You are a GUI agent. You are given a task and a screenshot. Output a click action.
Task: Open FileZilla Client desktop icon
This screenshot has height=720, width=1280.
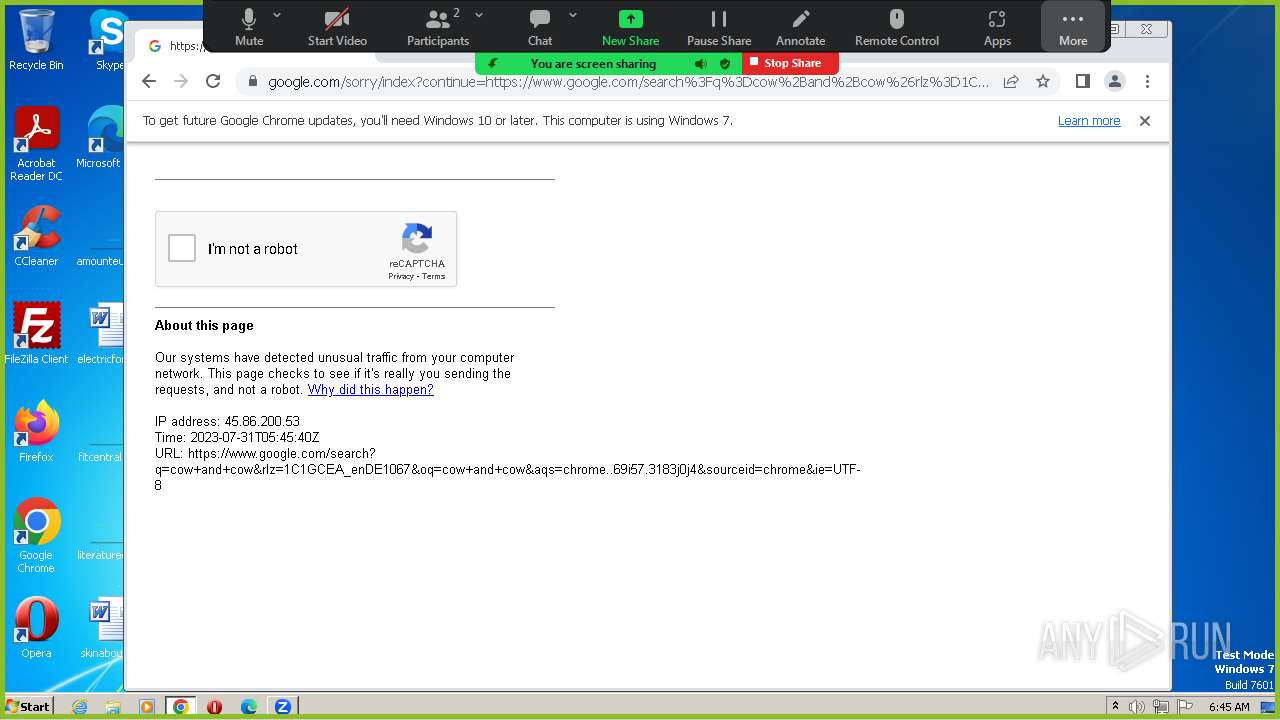pyautogui.click(x=36, y=334)
